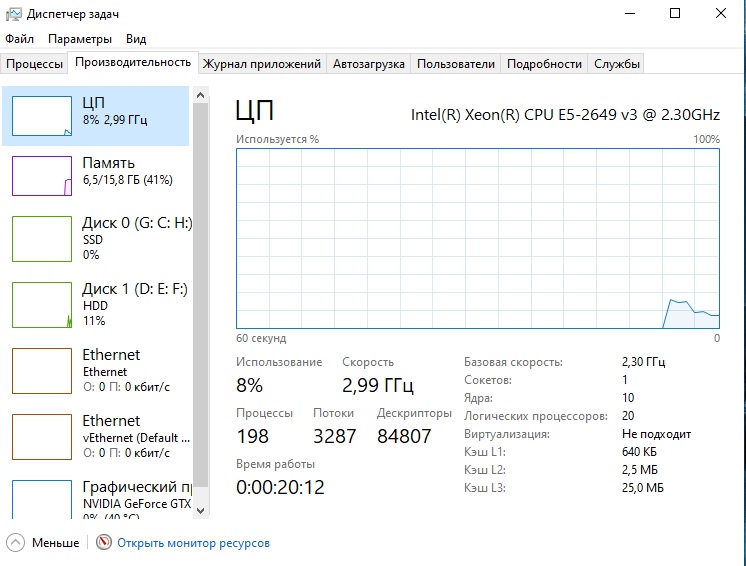
Task: Select the ЦП mini graph thumbnail
Action: click(42, 116)
